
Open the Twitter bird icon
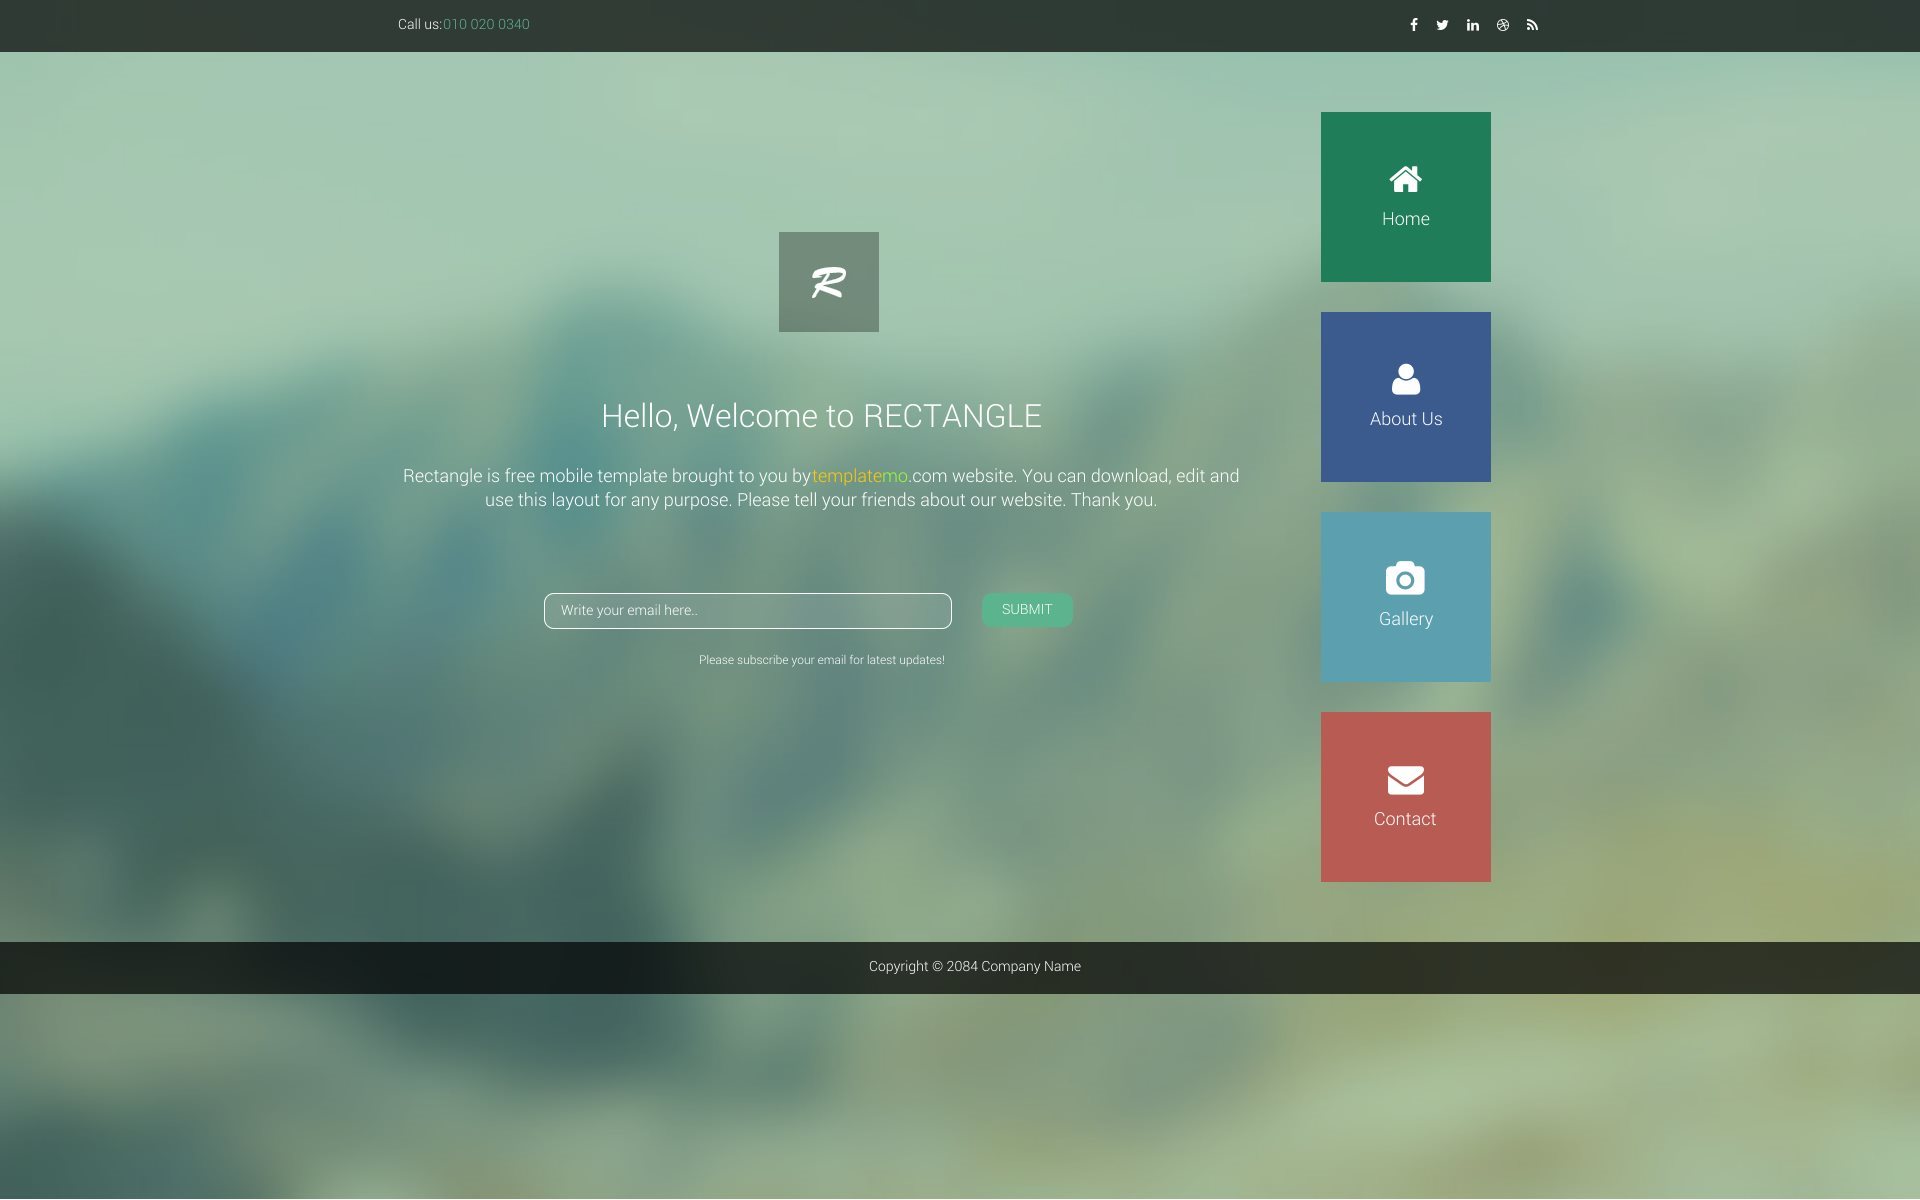click(1442, 25)
